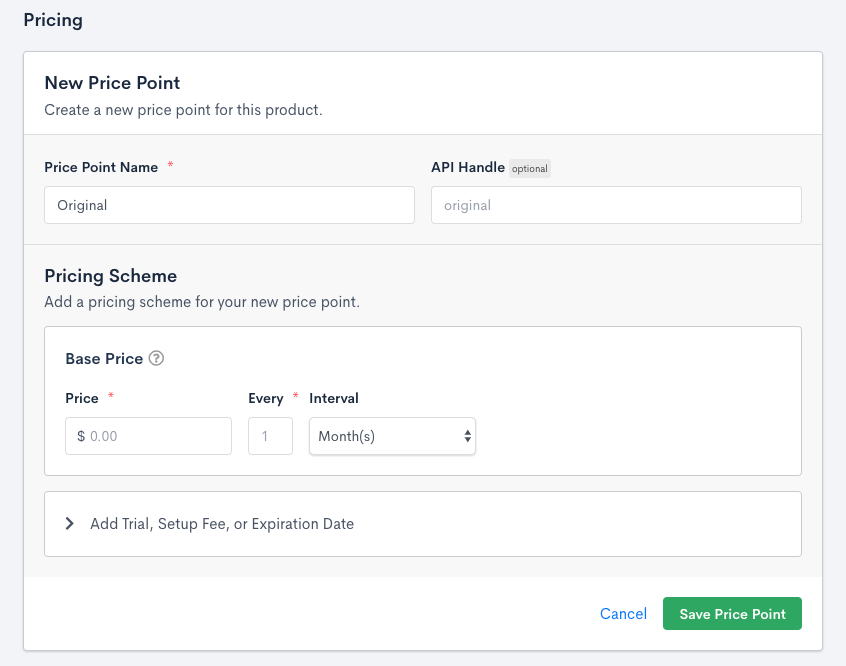Click the 'Price Point Name' label
The image size is (846, 666).
click(x=101, y=167)
